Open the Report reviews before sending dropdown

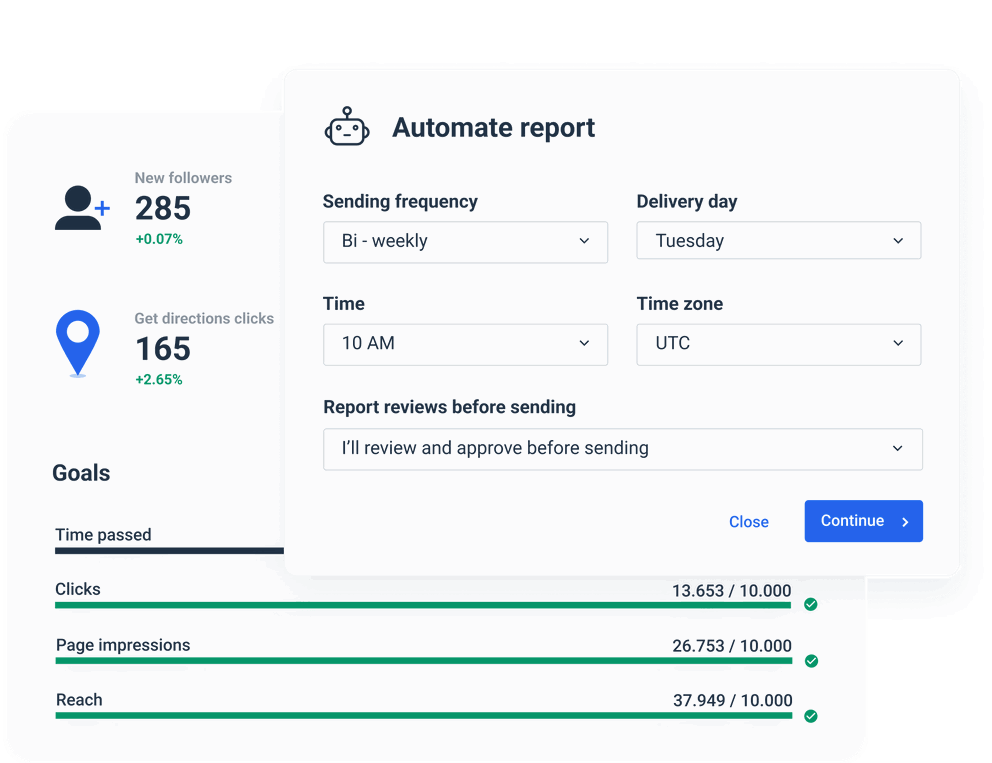(622, 449)
